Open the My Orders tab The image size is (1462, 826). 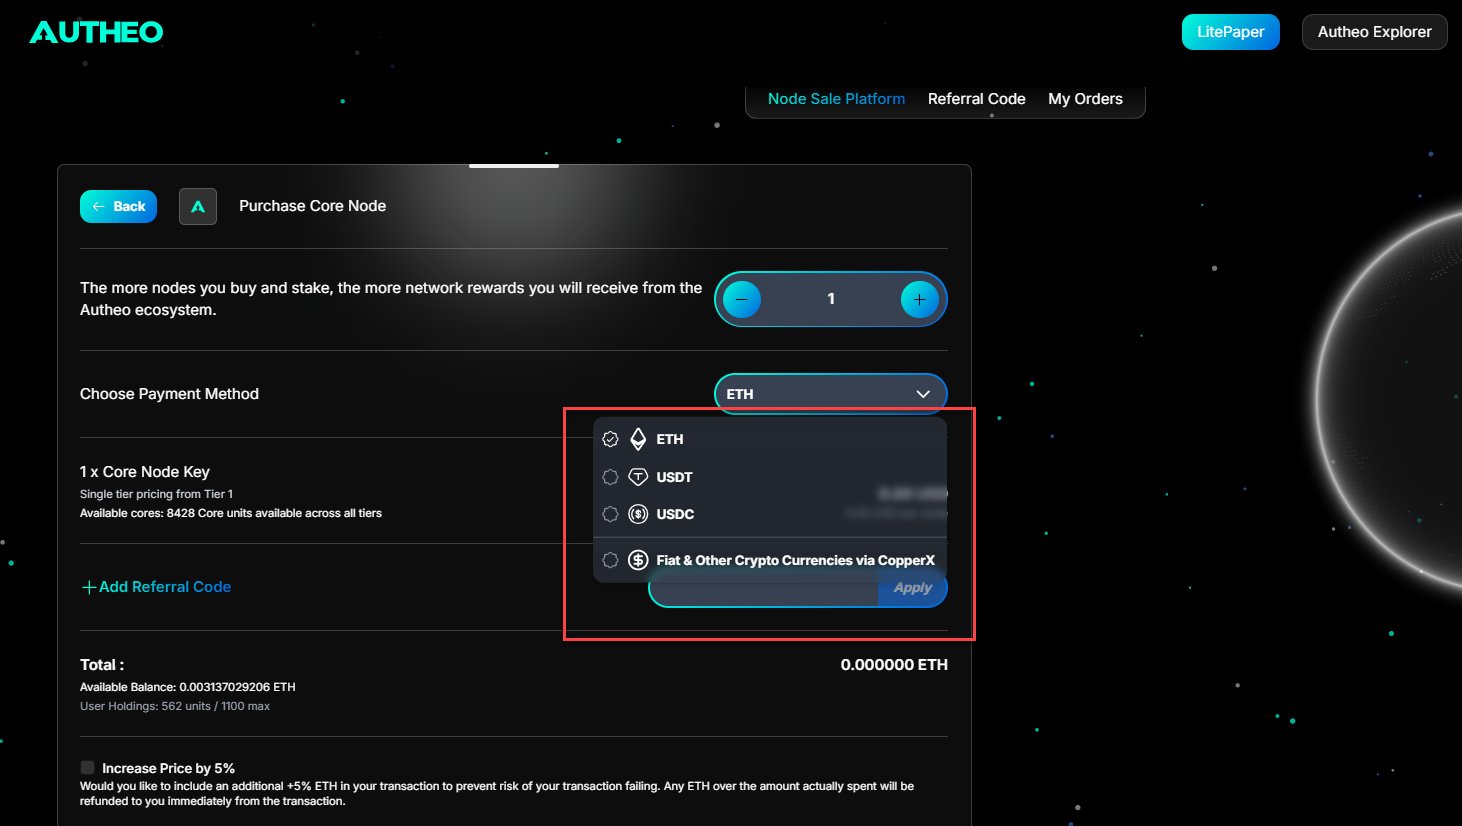[1085, 99]
